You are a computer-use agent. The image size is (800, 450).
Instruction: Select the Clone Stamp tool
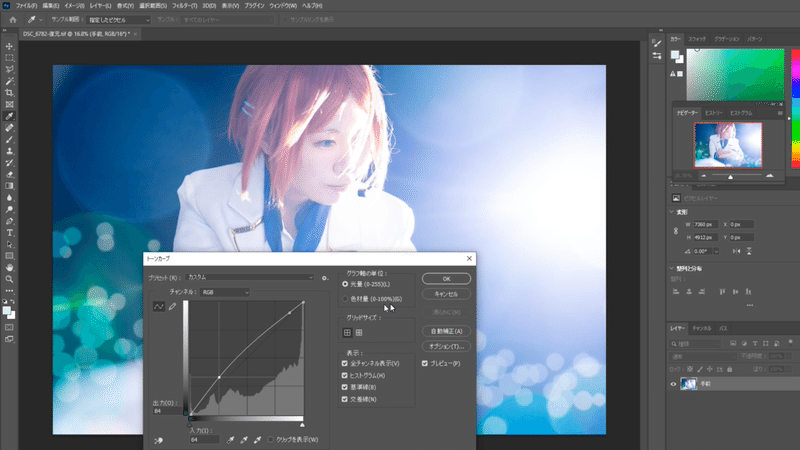point(9,151)
